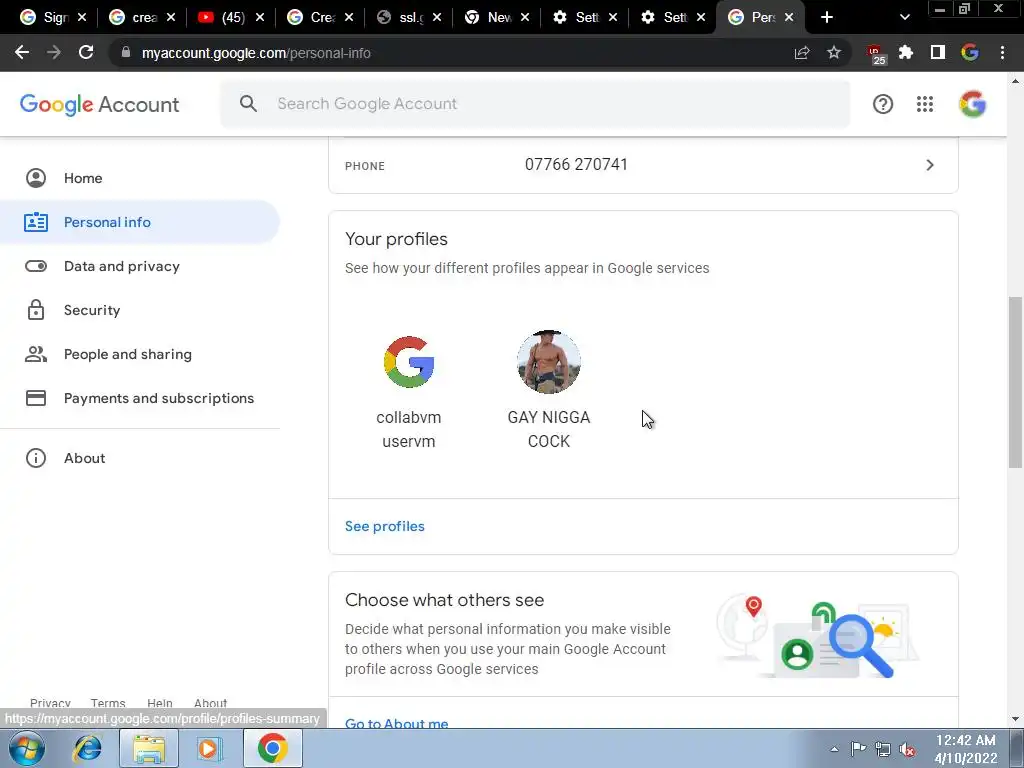1024x768 pixels.
Task: Share this page using the share icon
Action: [x=802, y=53]
